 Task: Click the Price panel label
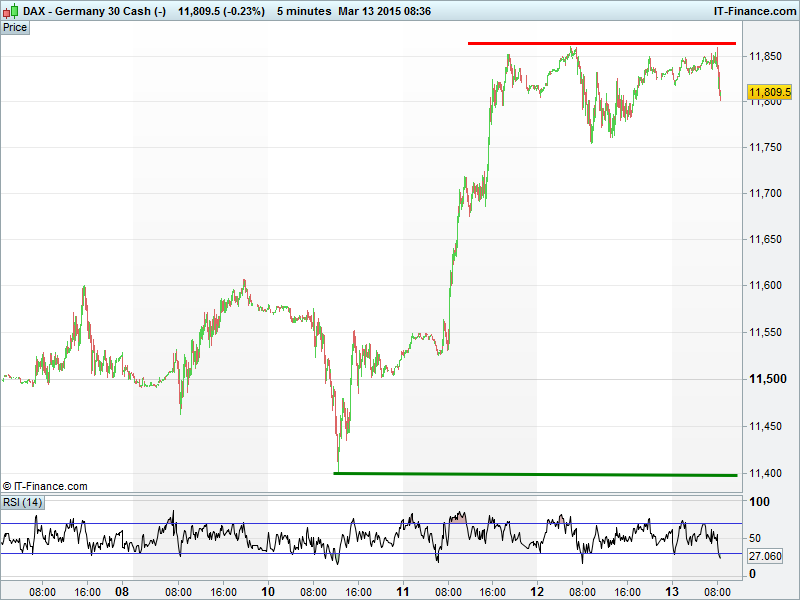click(15, 27)
